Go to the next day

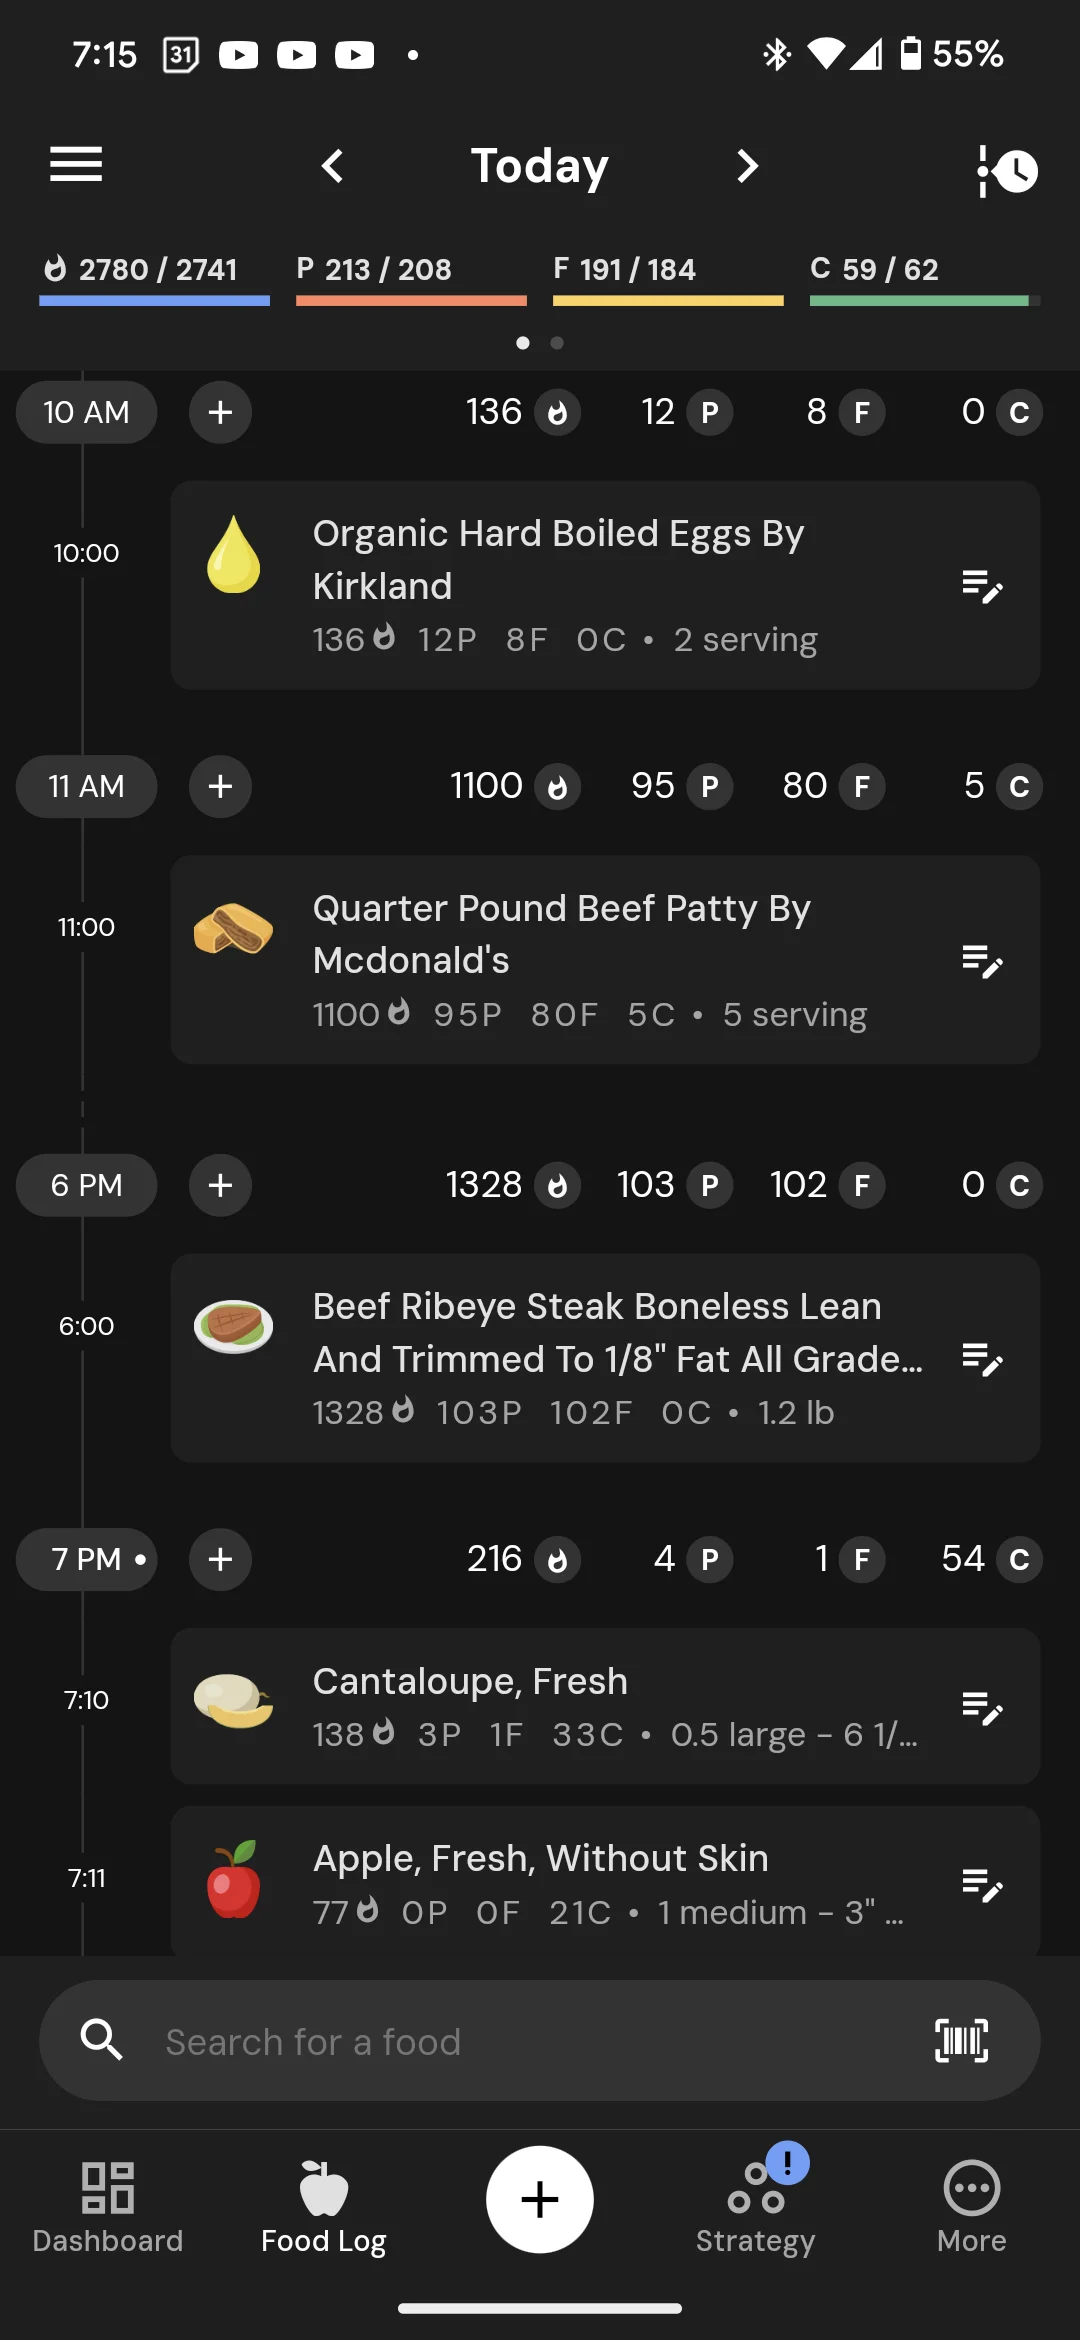pos(747,166)
